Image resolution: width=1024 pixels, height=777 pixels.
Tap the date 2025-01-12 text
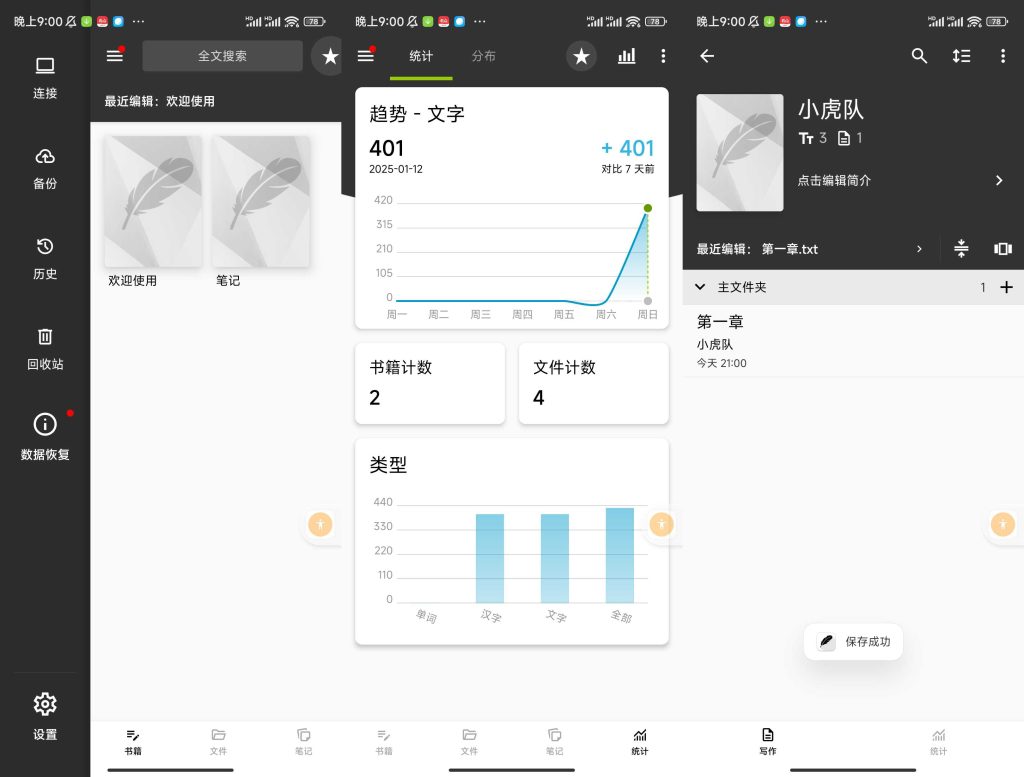tap(396, 169)
